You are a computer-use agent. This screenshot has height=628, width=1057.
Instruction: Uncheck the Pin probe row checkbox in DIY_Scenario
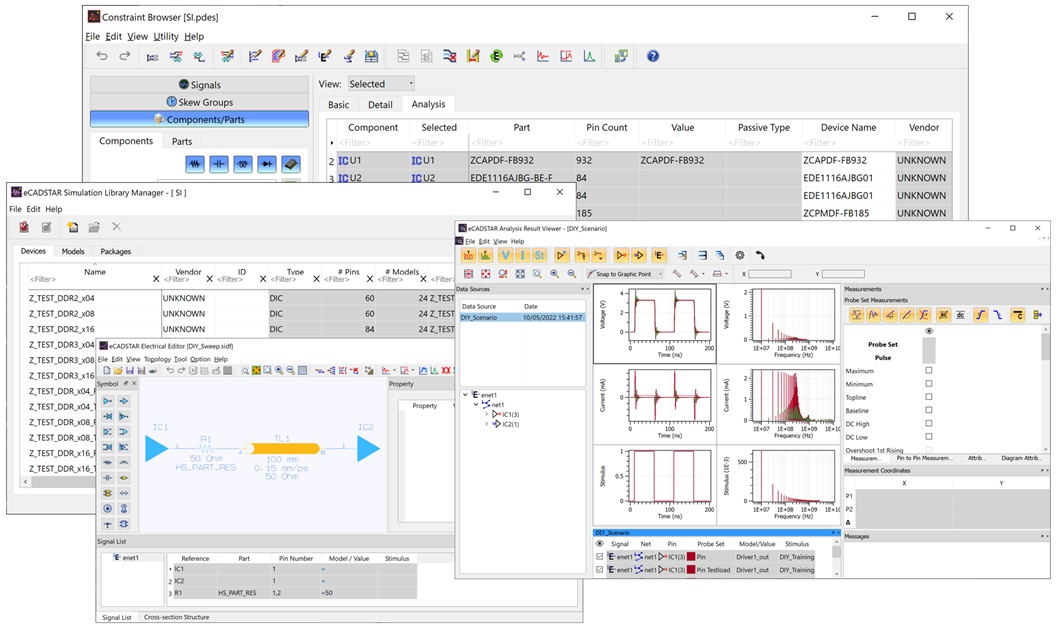pos(599,557)
